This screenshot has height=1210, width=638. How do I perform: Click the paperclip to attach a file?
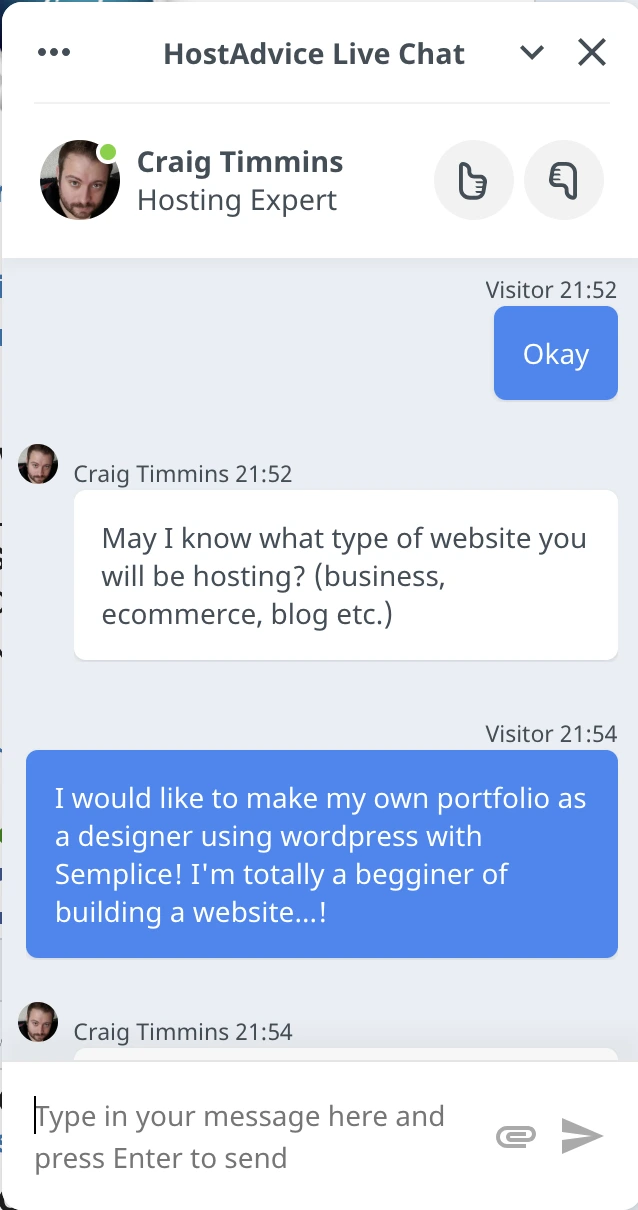tap(516, 1137)
